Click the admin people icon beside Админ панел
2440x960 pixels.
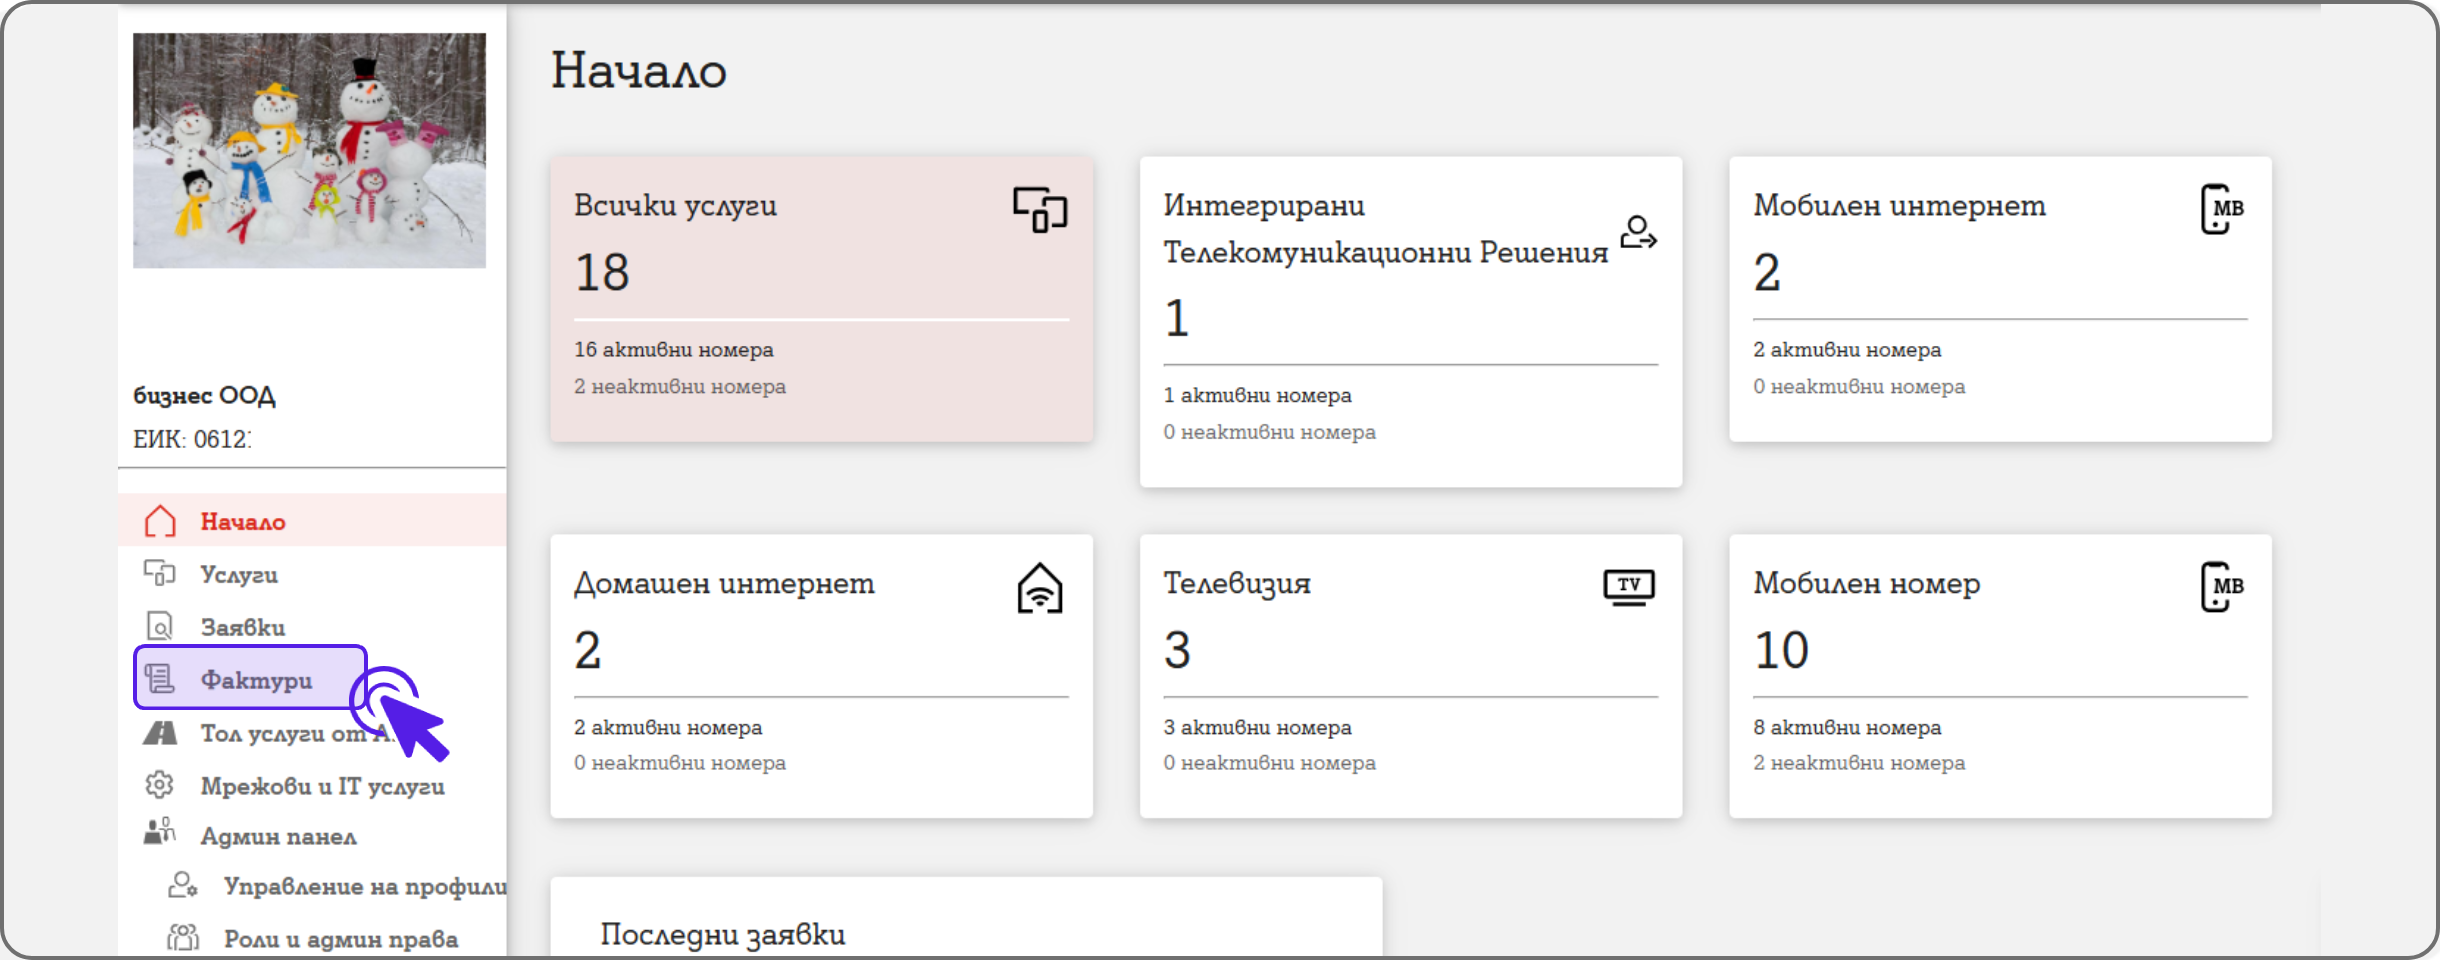tap(160, 832)
